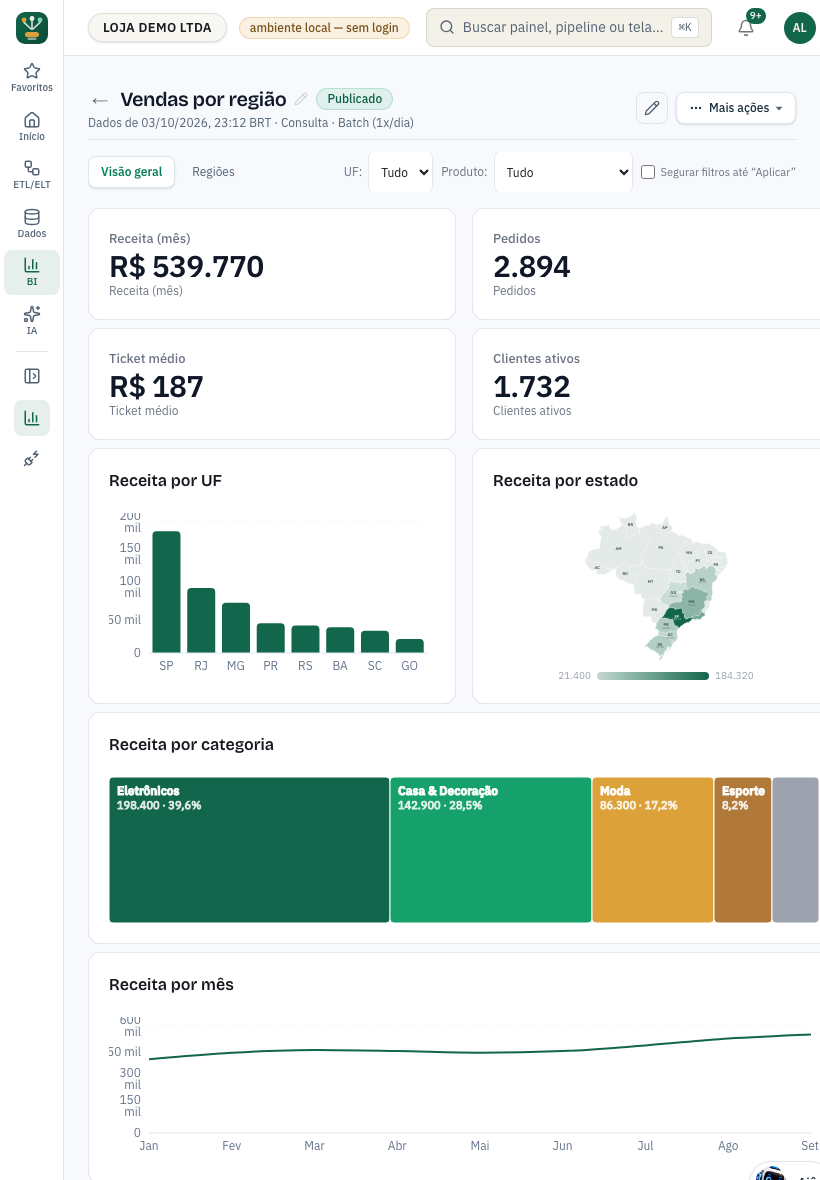
Task: Click the Receita por mês chart title
Action: 172,984
